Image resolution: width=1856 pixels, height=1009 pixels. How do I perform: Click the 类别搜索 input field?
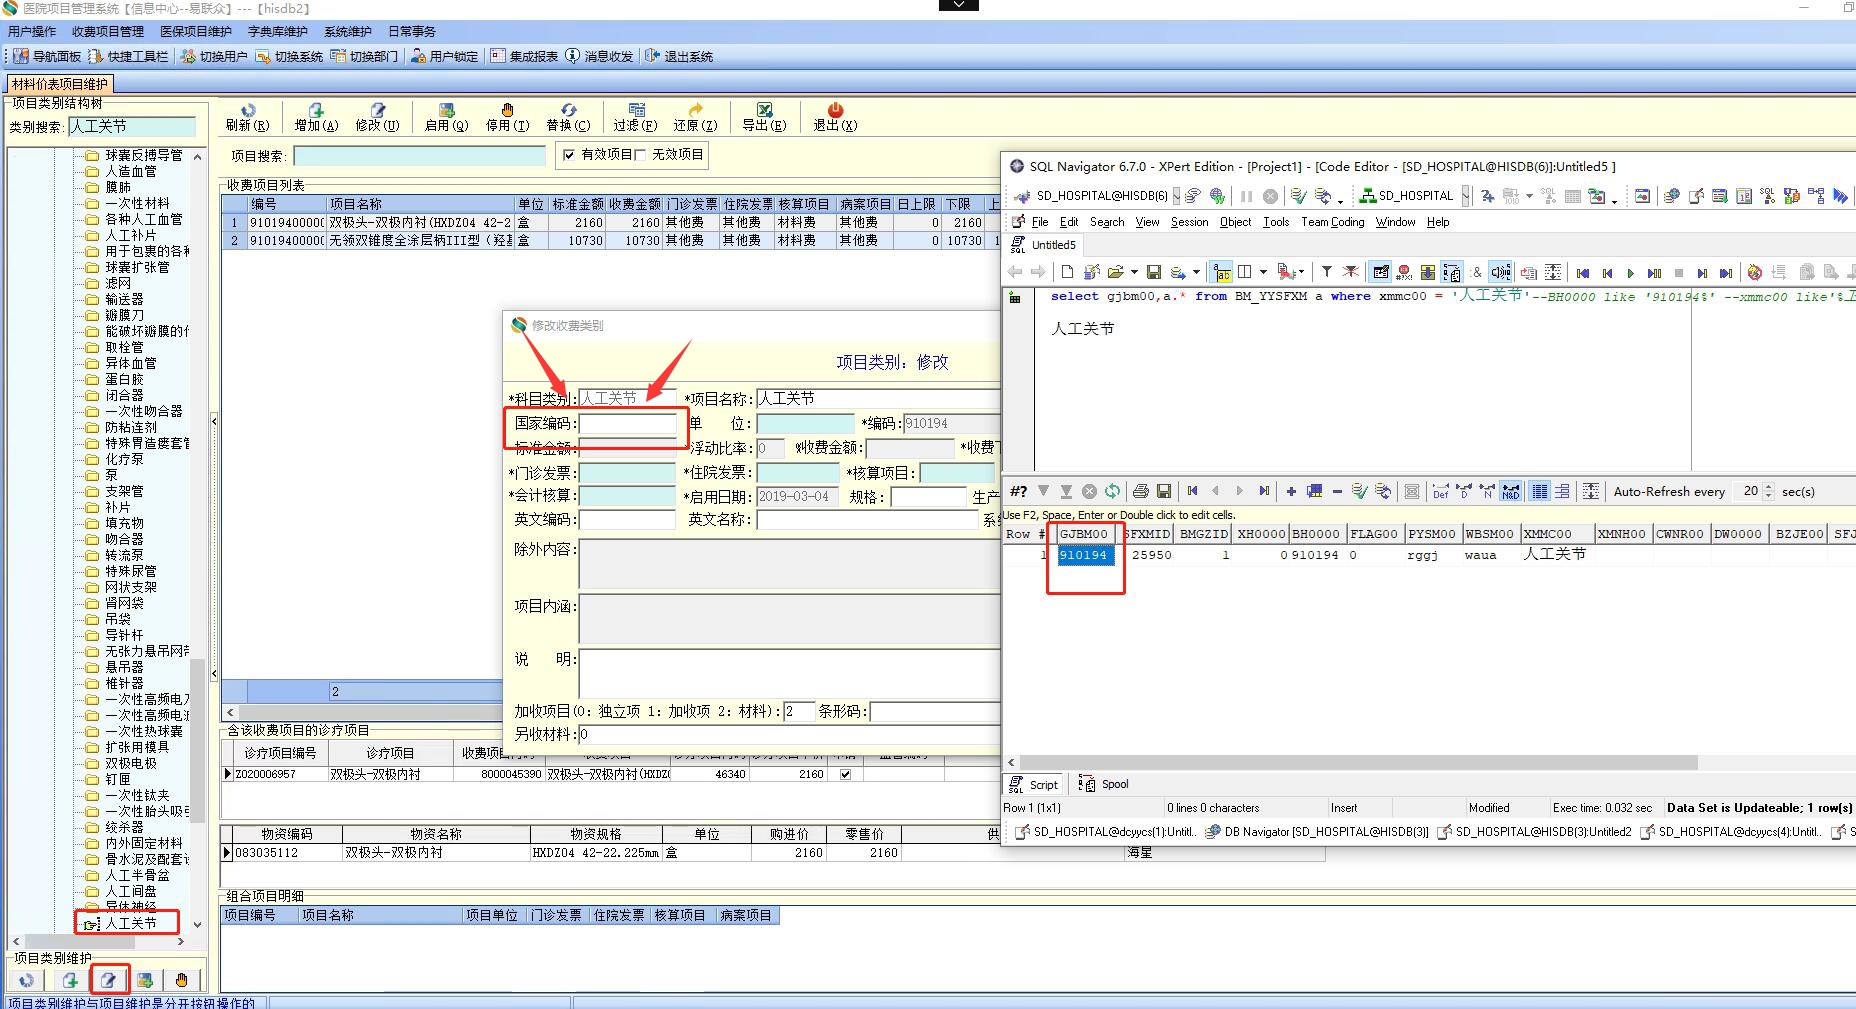click(132, 126)
